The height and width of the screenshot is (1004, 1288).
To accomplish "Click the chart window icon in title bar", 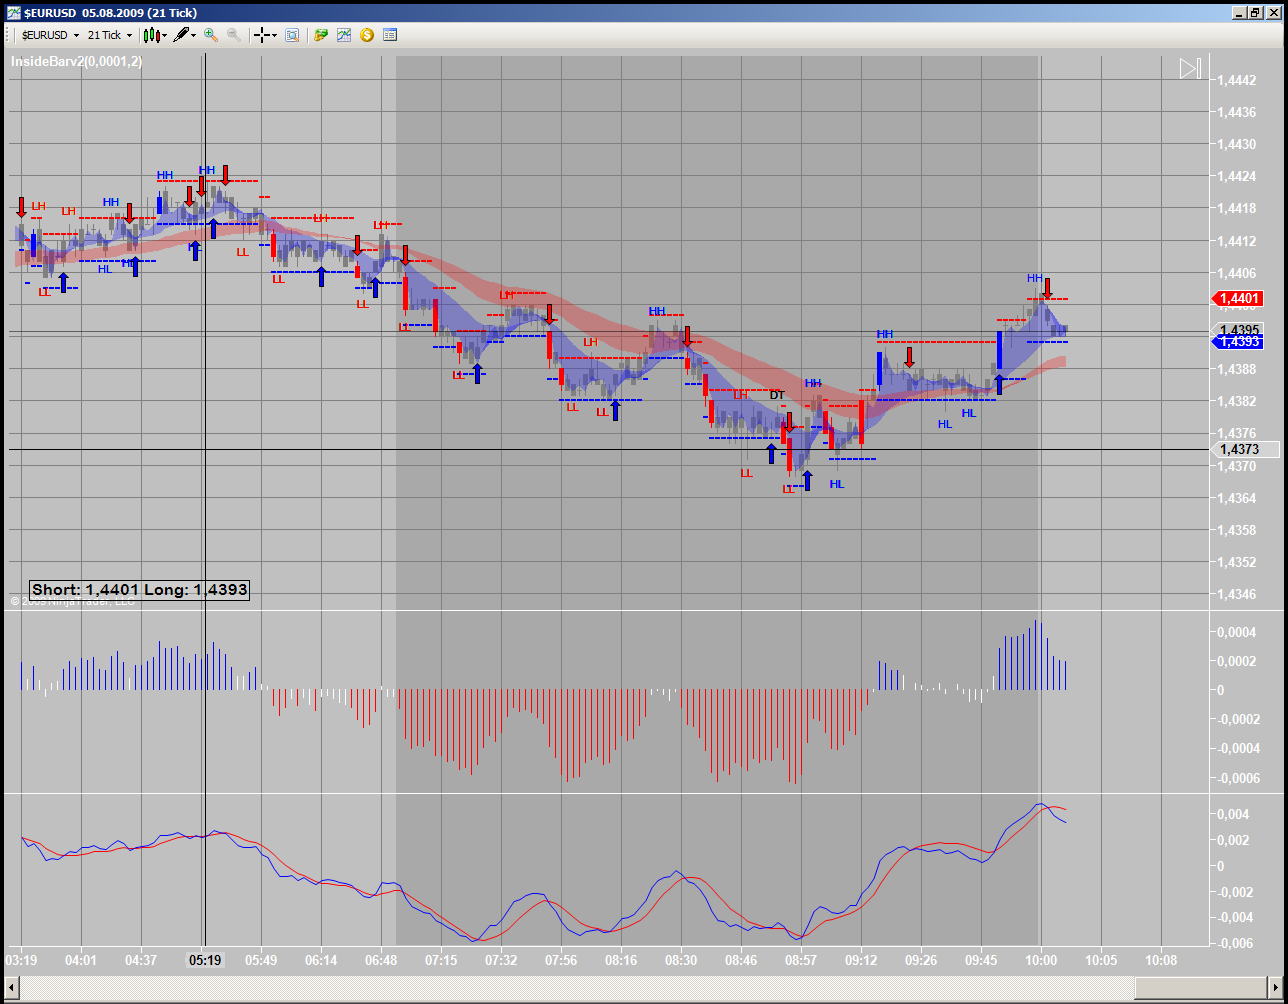I will click(12, 13).
